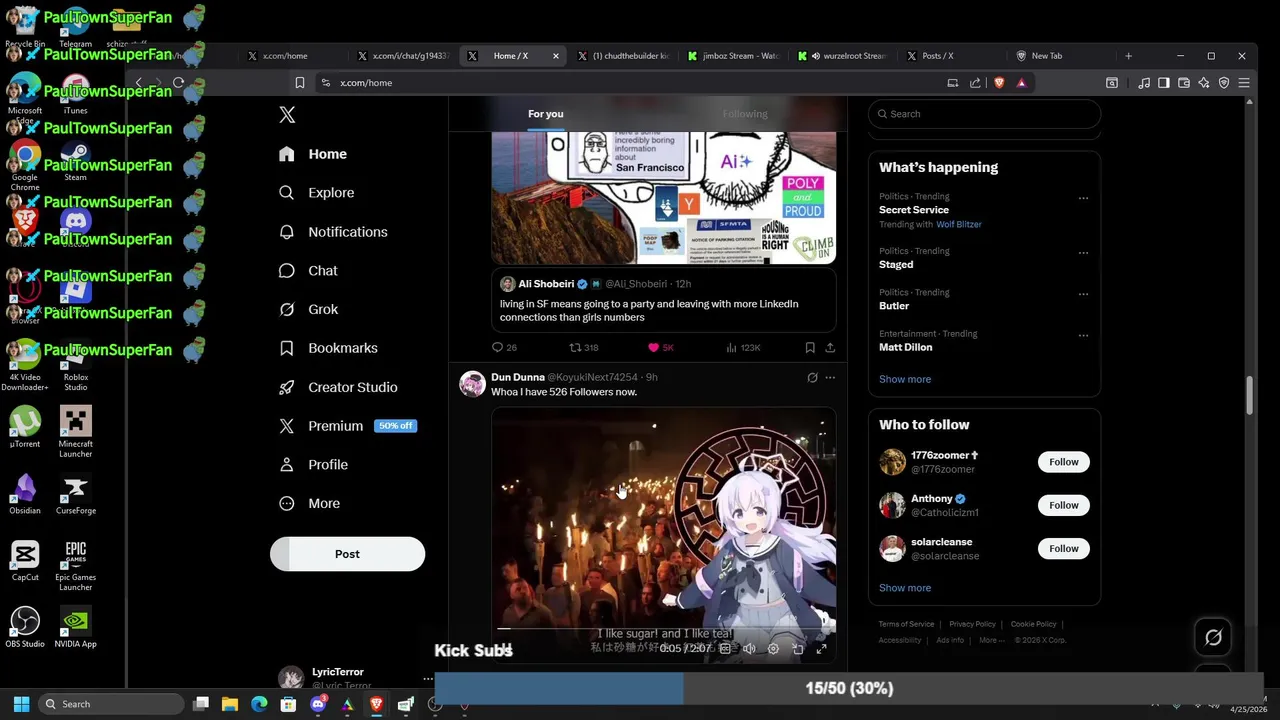
Task: Click the browser bookmark page icon
Action: [x=300, y=83]
